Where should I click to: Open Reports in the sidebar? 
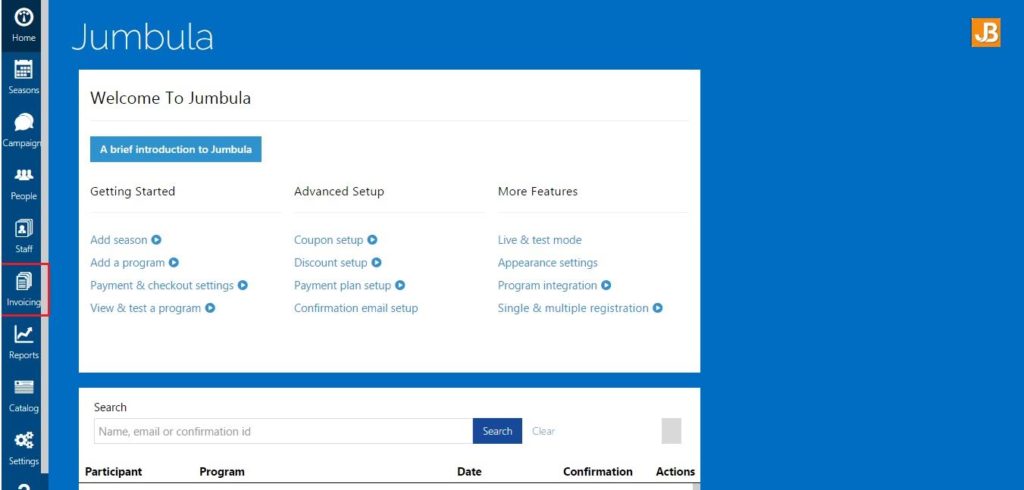pos(24,343)
